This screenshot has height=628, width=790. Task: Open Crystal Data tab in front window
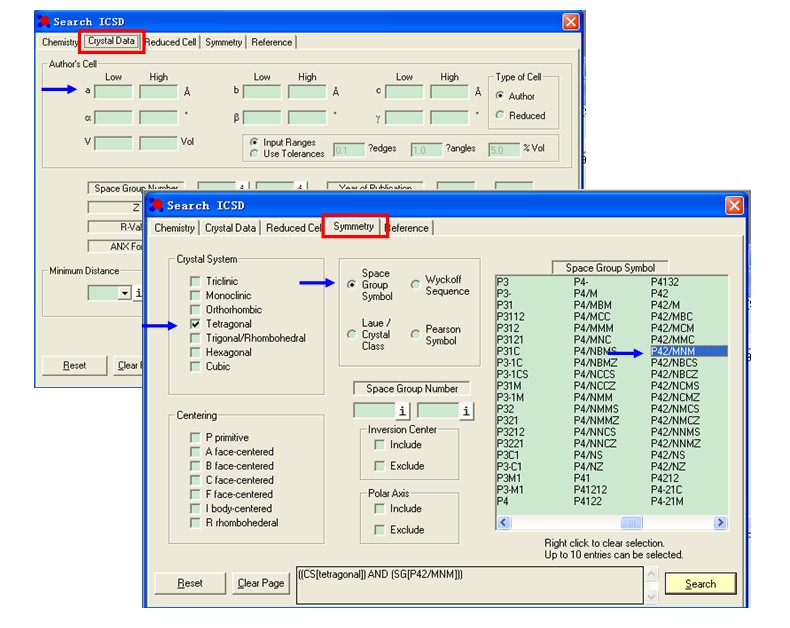pos(230,228)
